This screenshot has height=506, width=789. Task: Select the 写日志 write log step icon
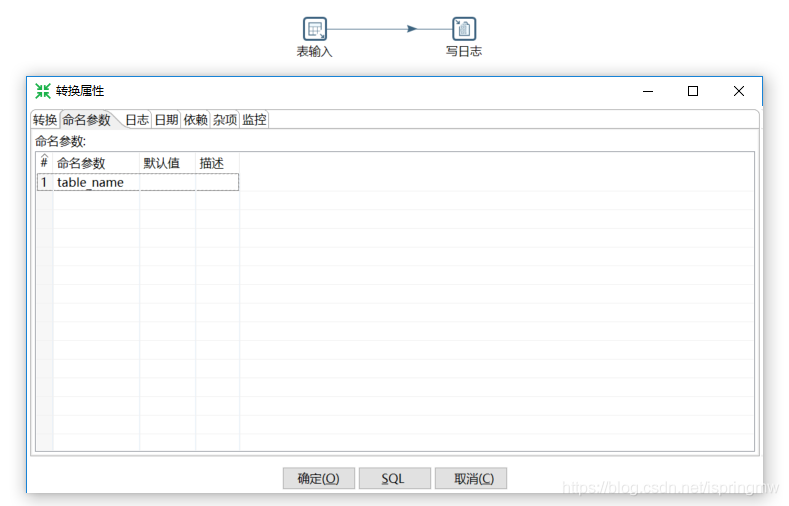click(464, 29)
